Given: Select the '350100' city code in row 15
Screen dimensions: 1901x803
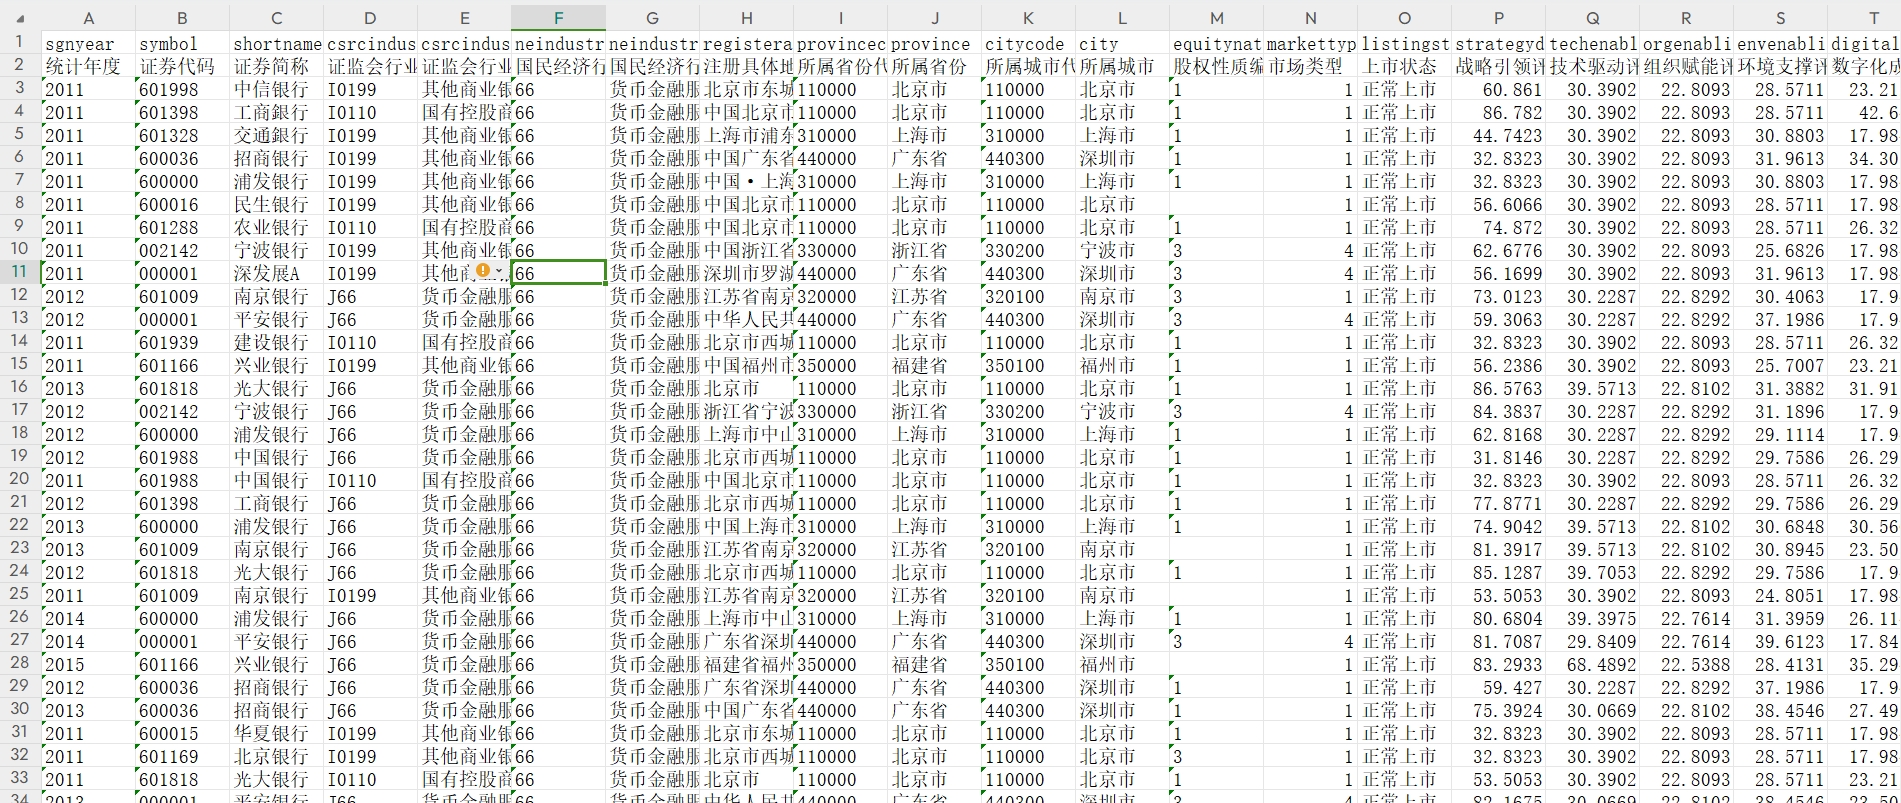Looking at the screenshot, I should pos(1028,365).
